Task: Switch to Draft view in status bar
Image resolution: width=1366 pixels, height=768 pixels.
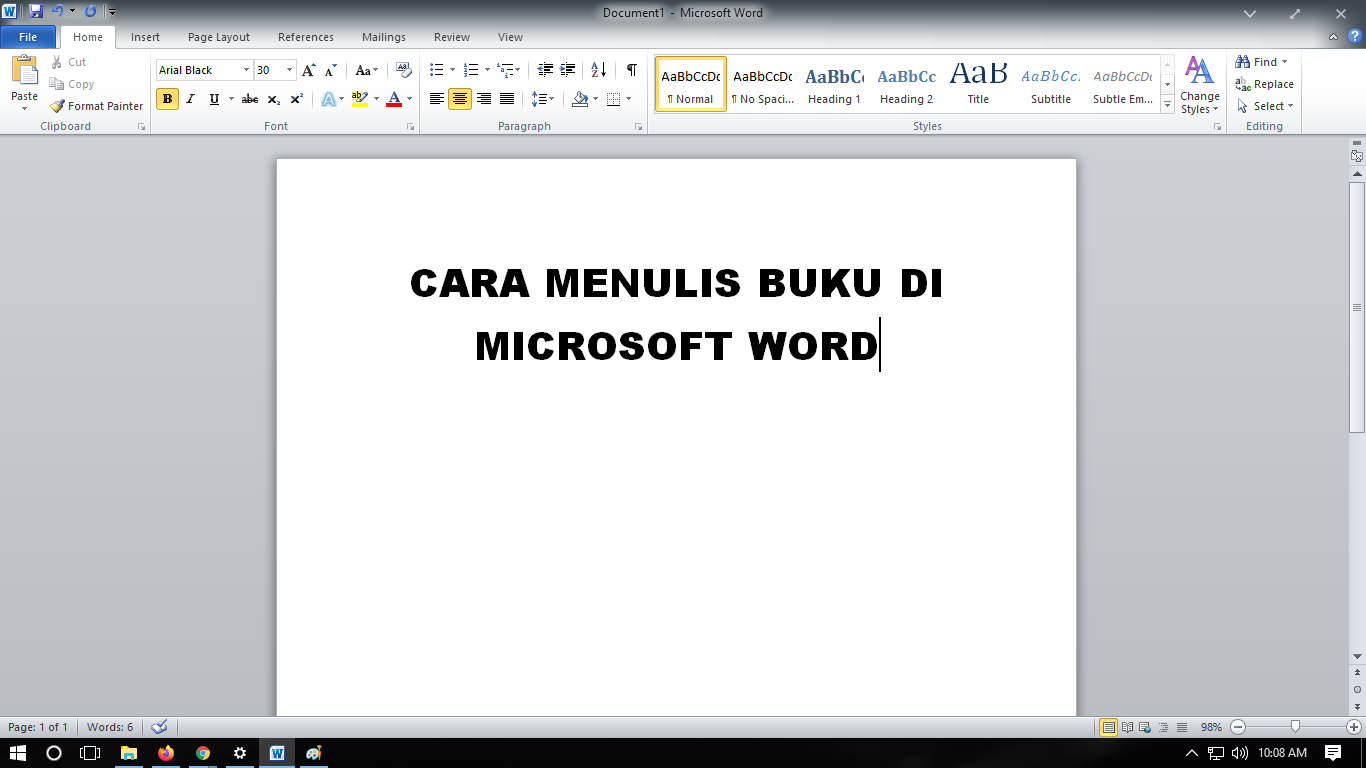Action: (x=1182, y=727)
